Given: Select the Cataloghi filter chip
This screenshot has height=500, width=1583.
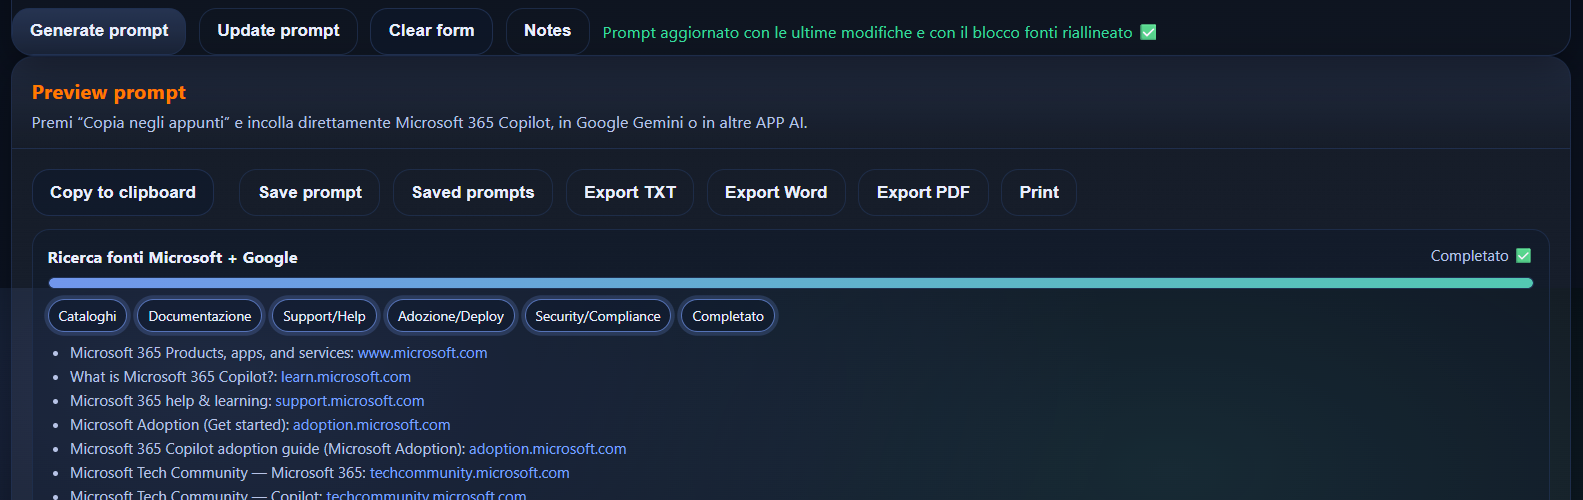Looking at the screenshot, I should click(x=88, y=316).
